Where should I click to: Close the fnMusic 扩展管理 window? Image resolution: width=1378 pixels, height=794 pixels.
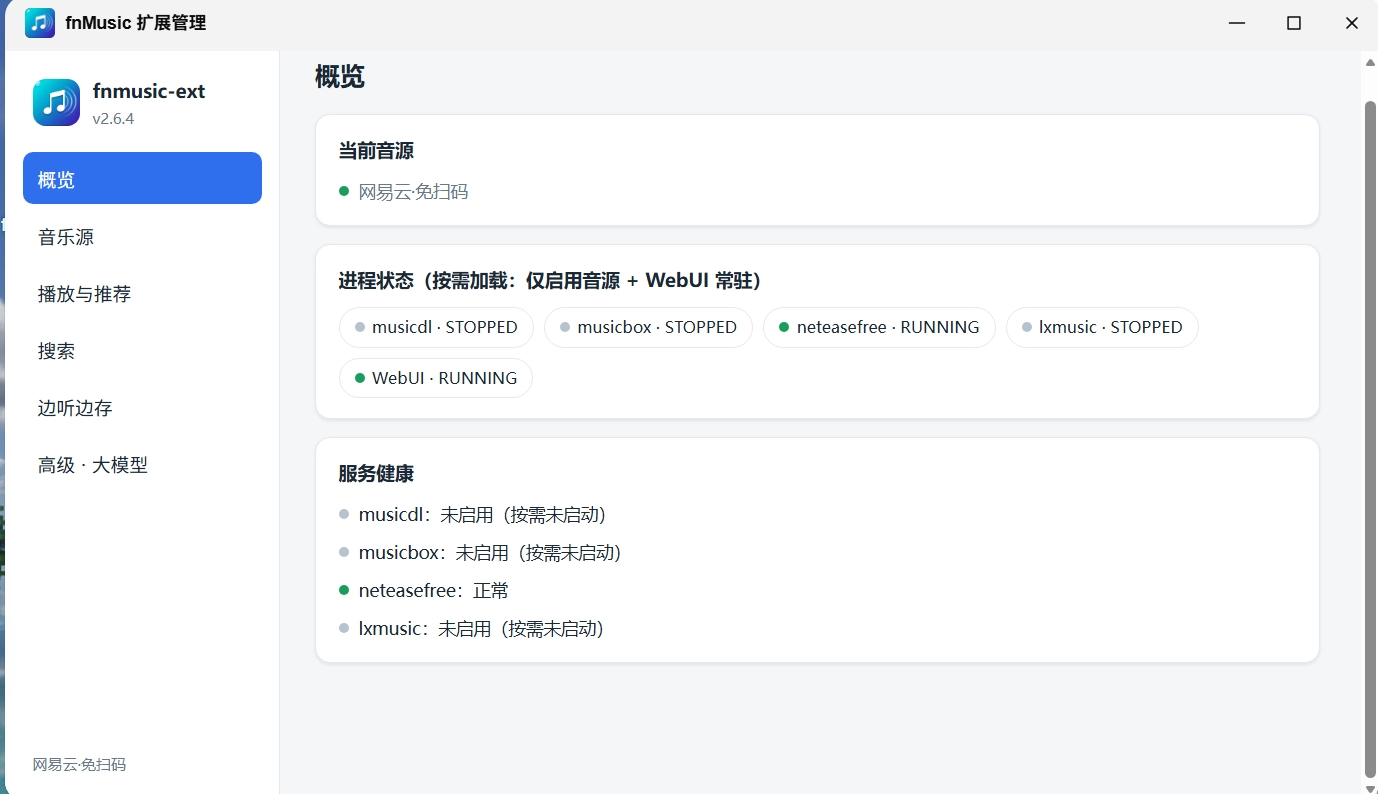click(1351, 23)
